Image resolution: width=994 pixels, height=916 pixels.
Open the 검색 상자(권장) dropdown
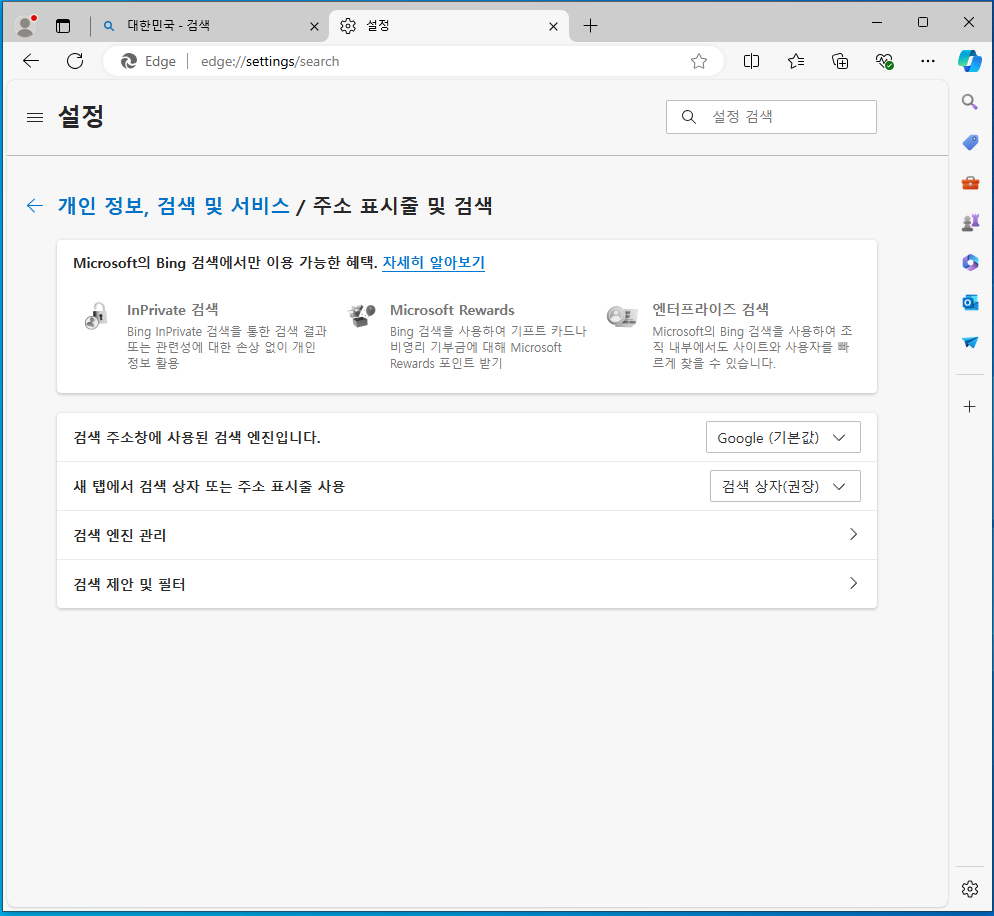(x=785, y=486)
